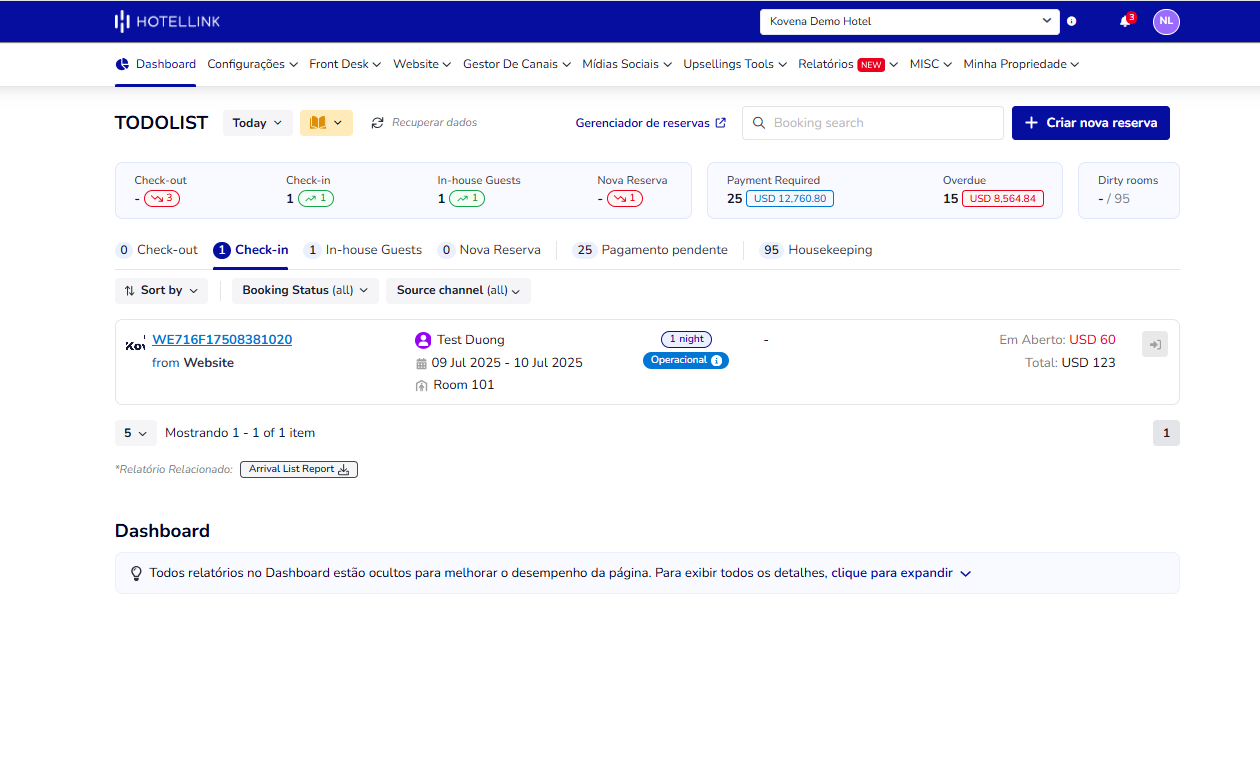Click the Nova Reserva red trend badge

pyautogui.click(x=625, y=198)
